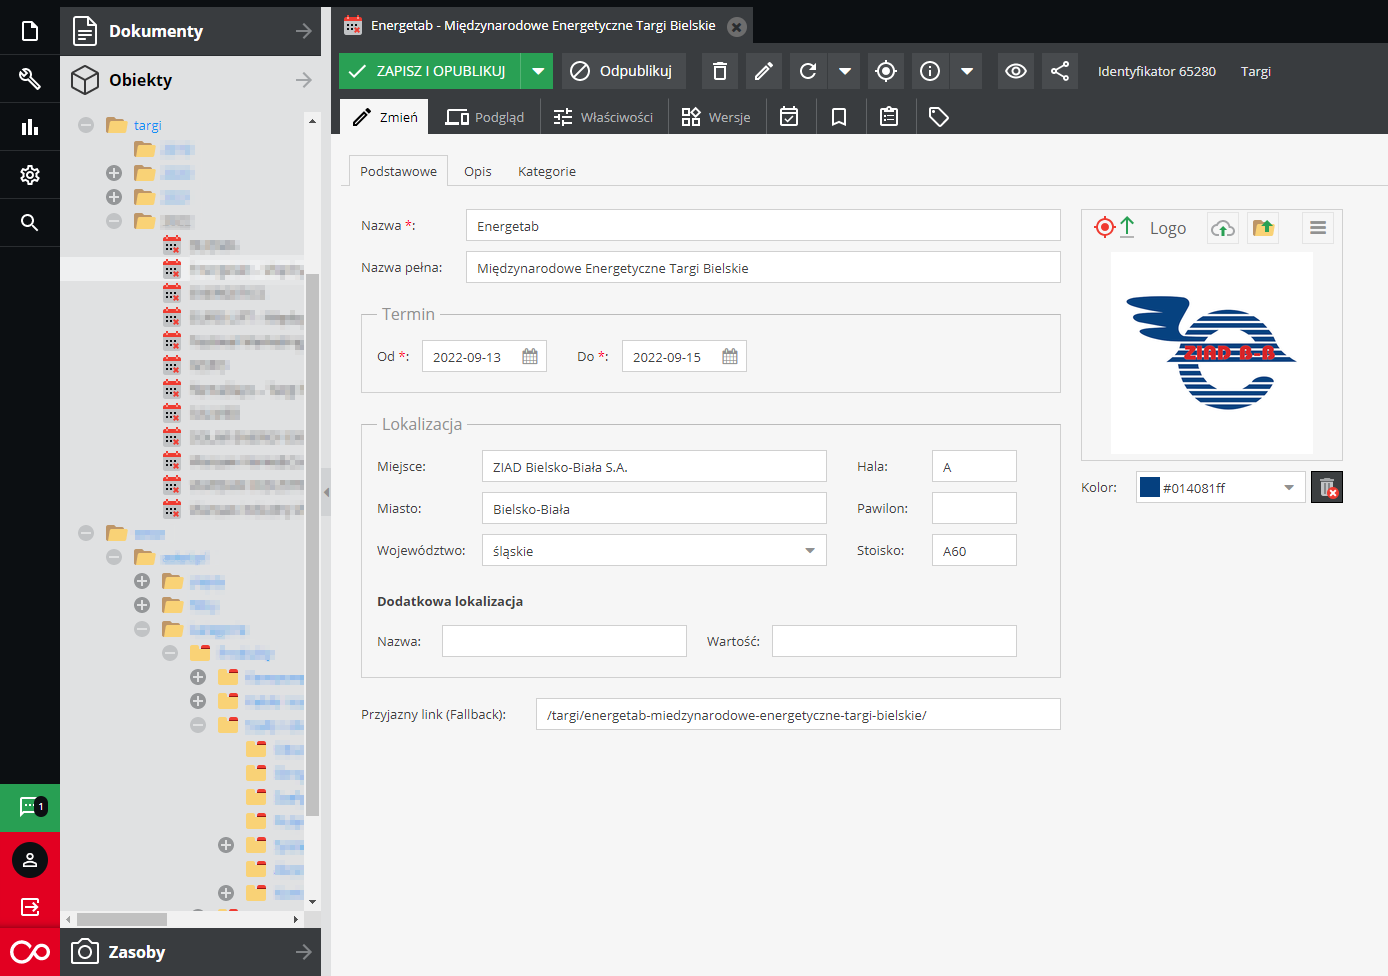This screenshot has width=1388, height=976.
Task: Open the calendar picker for Do date
Action: [x=730, y=357]
